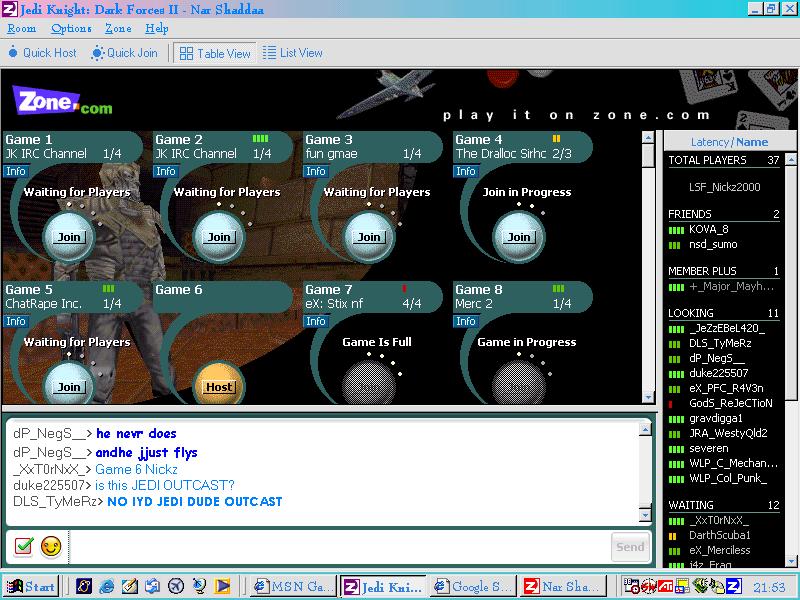Join Game 3 fun gmae
800x600 pixels.
(369, 237)
